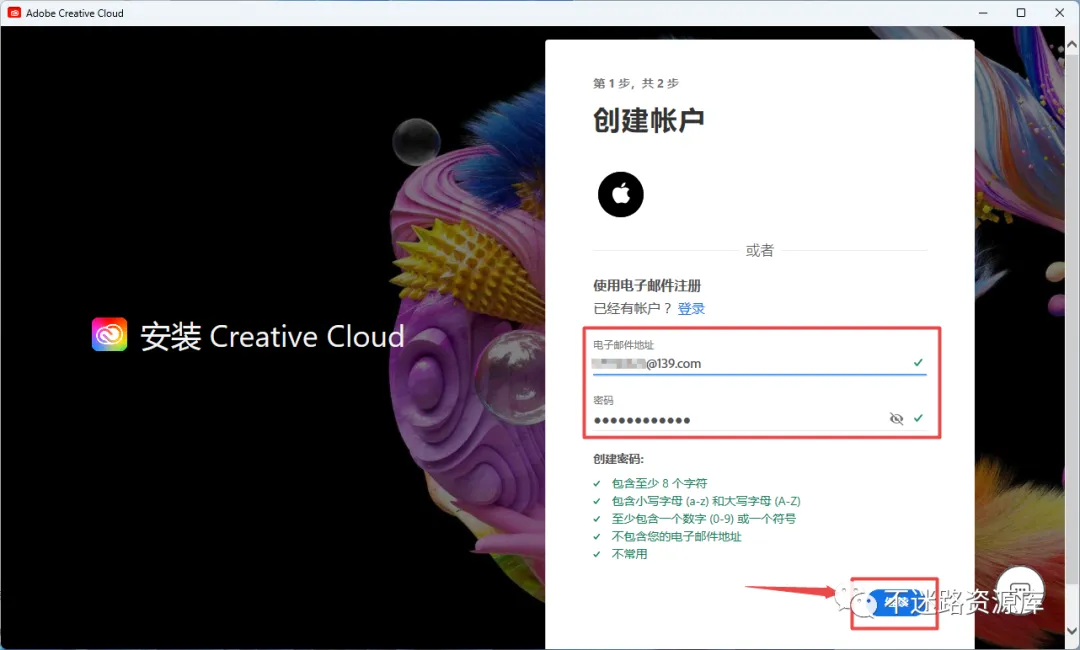1080x650 pixels.
Task: Click the 或者 divider label
Action: click(x=760, y=251)
